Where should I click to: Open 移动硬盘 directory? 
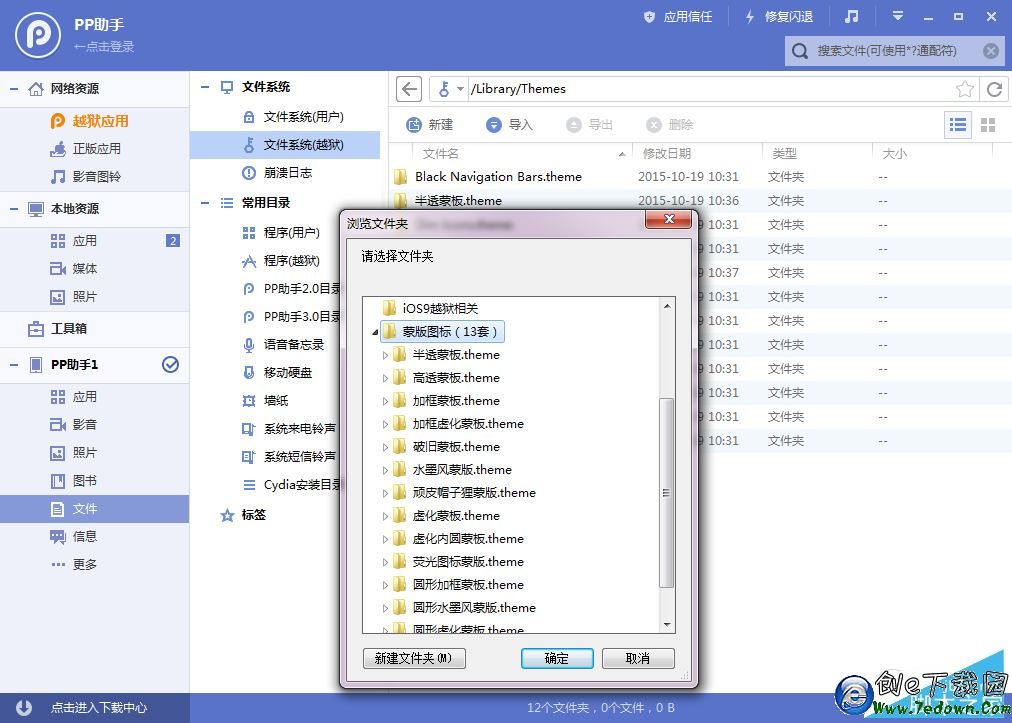tap(276, 372)
